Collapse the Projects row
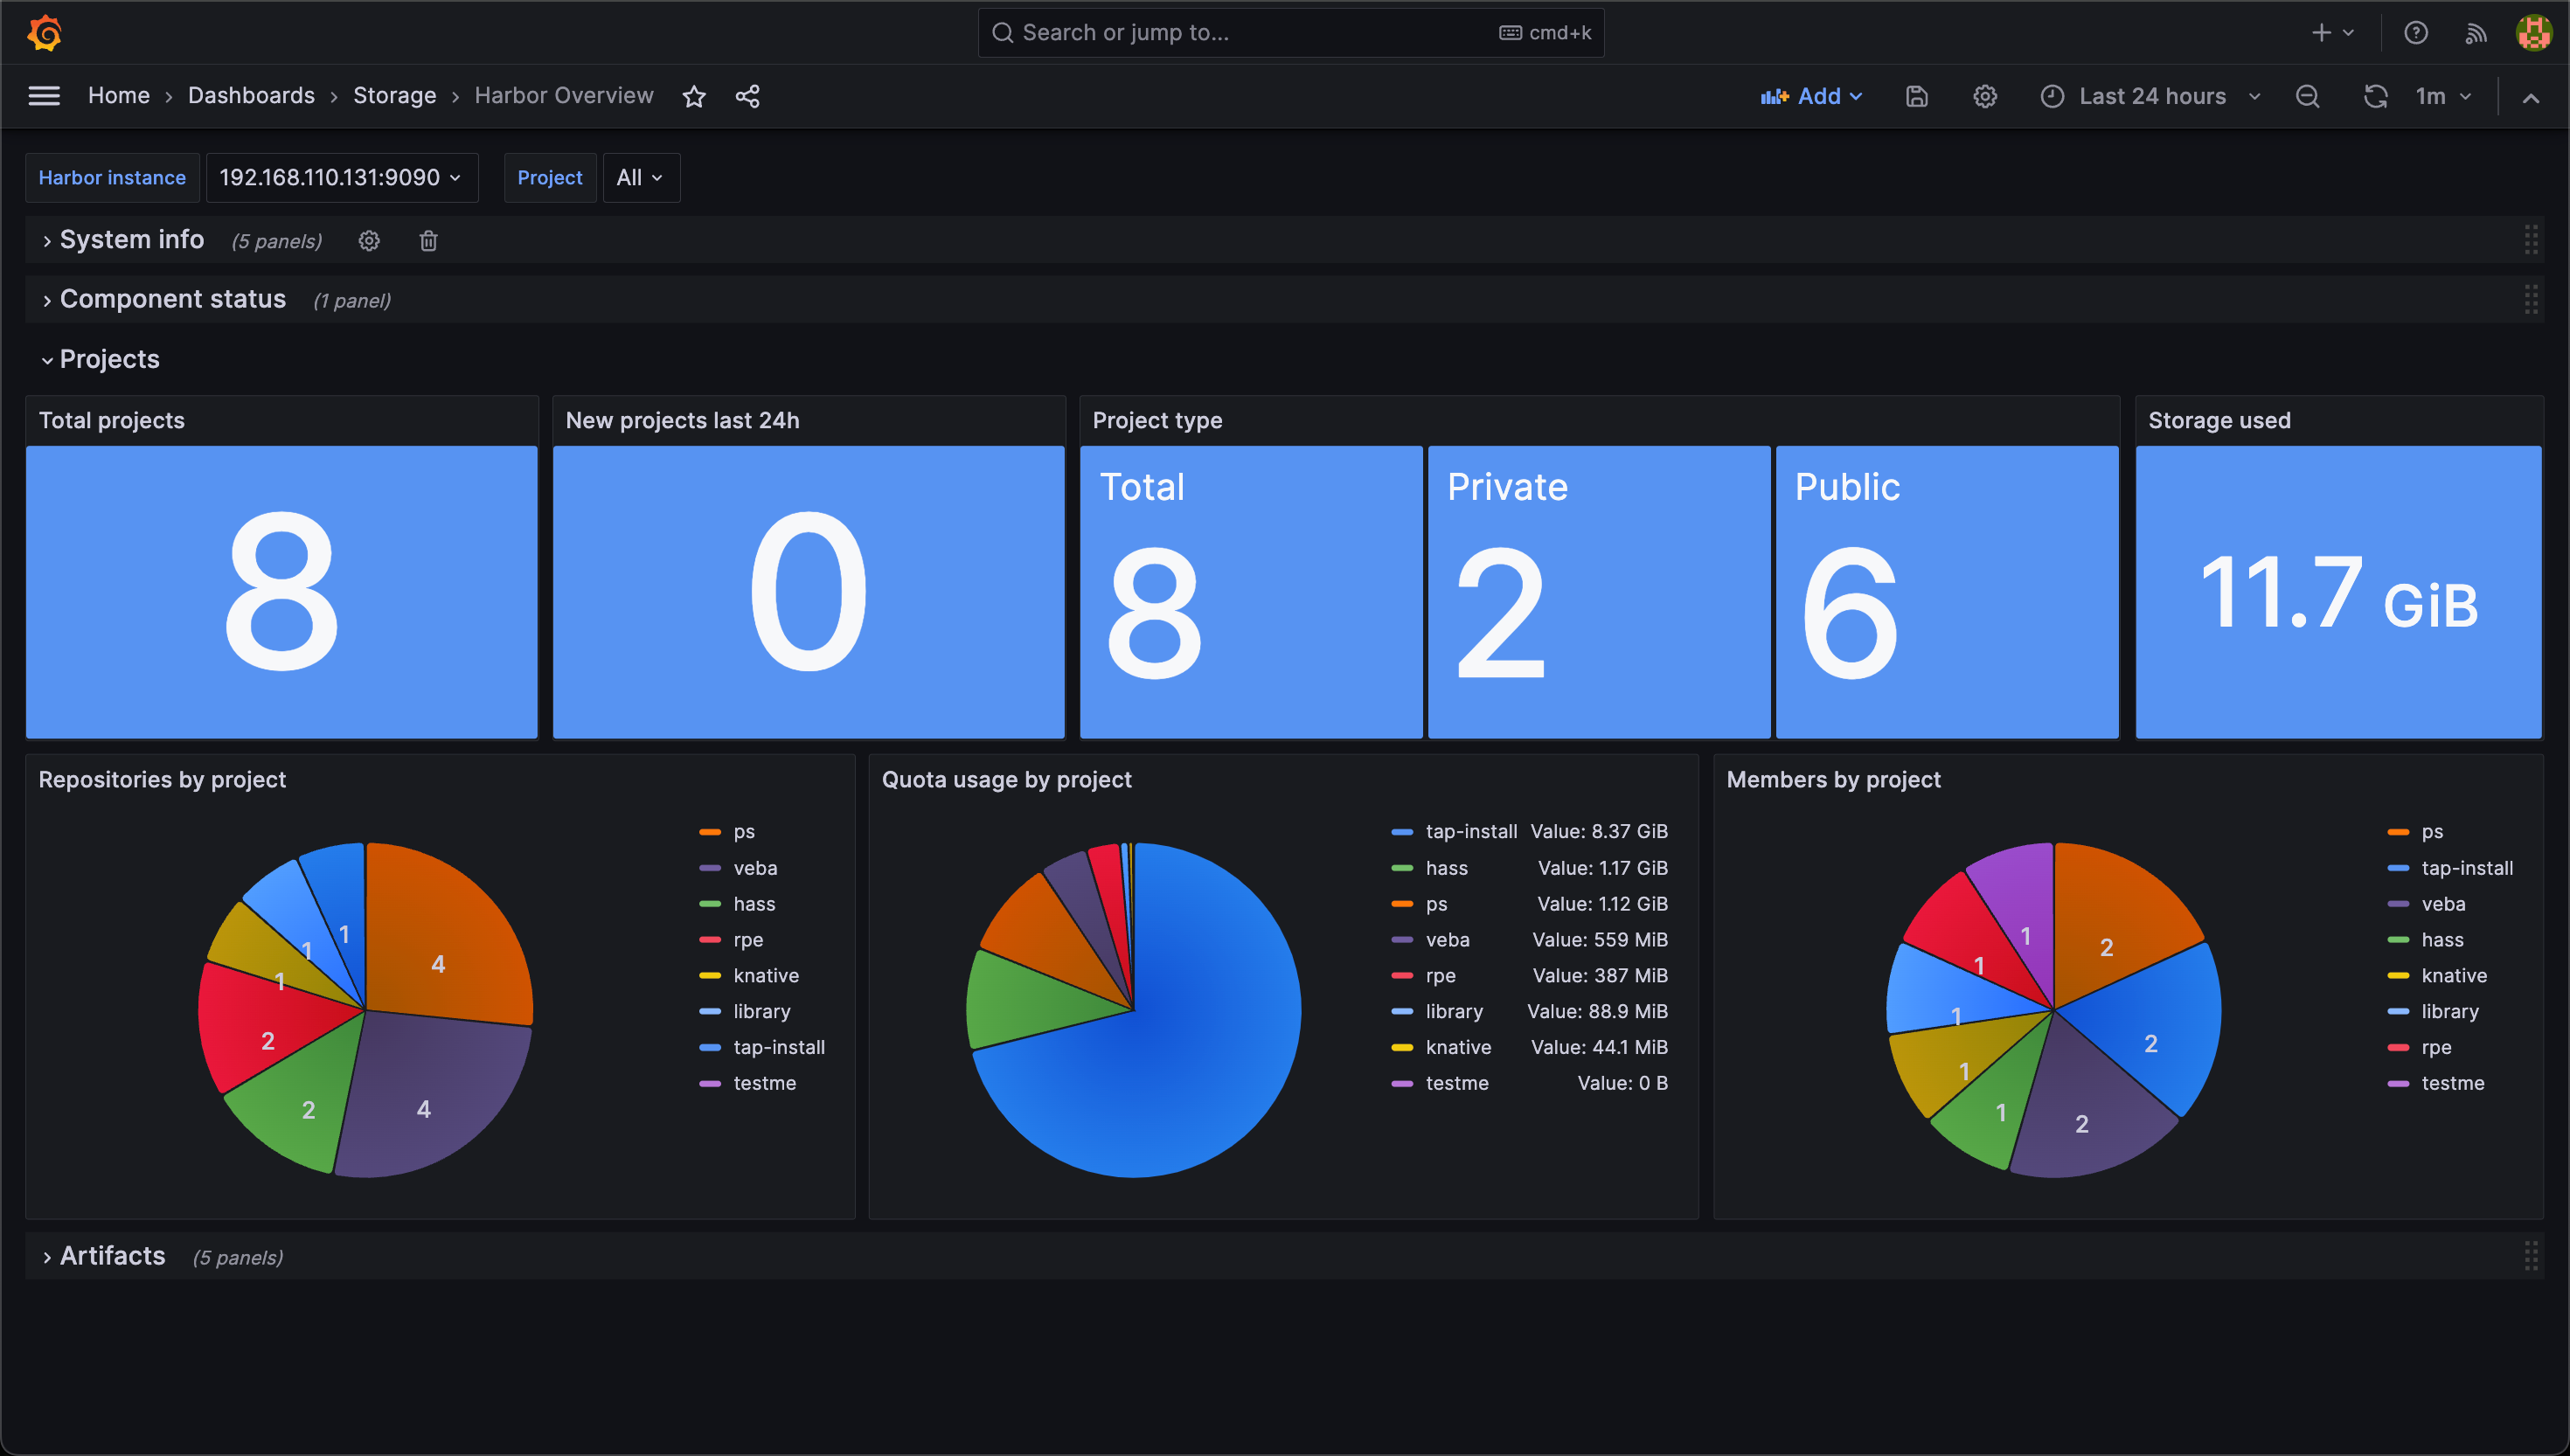The image size is (2570, 1456). [100, 359]
